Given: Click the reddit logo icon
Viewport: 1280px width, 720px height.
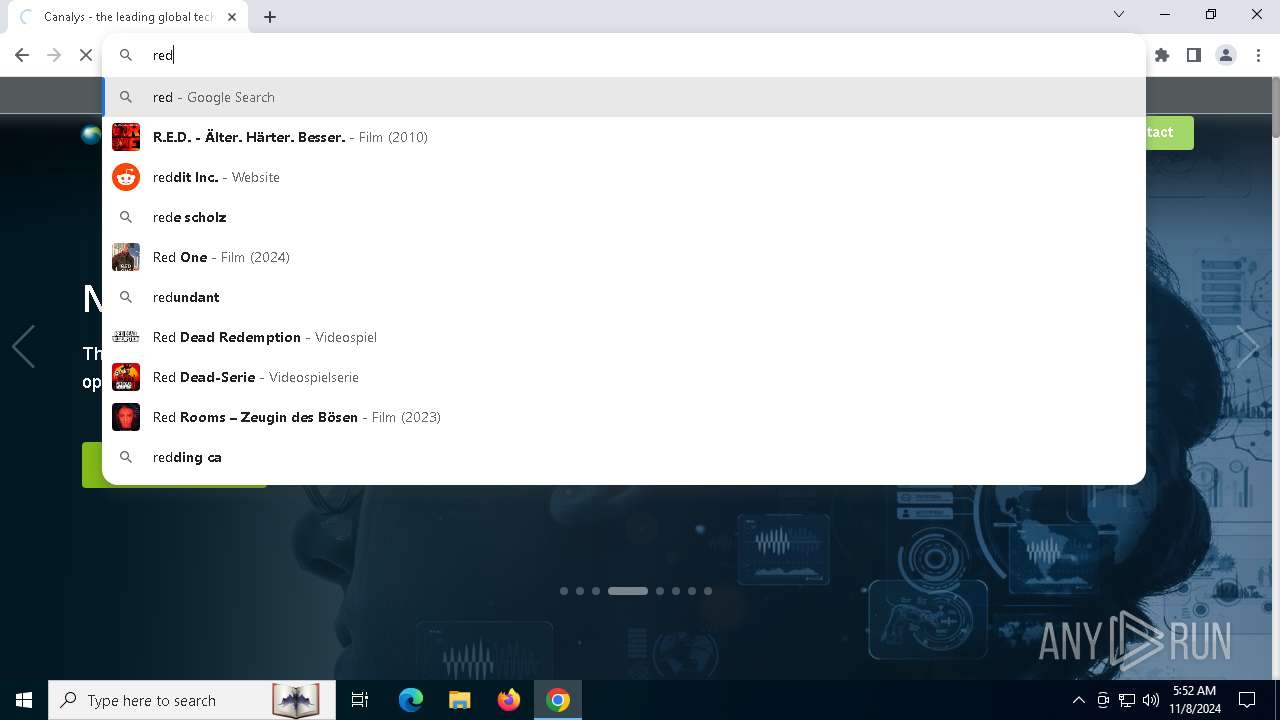Looking at the screenshot, I should click(x=126, y=177).
